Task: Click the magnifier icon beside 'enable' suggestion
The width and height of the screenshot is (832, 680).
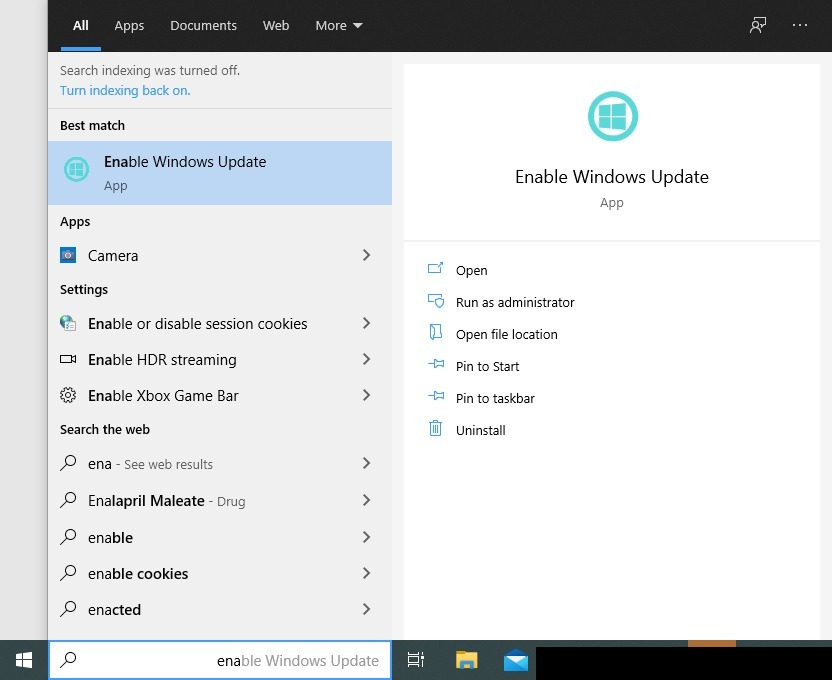Action: tap(68, 537)
